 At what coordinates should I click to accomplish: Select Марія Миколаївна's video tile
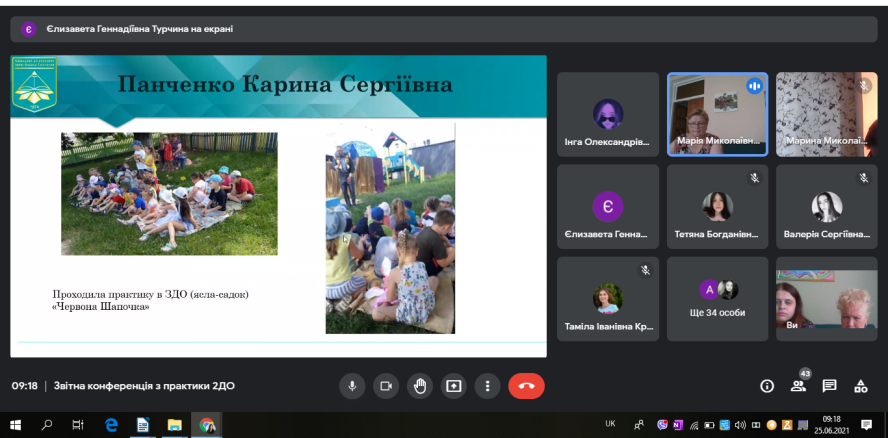(717, 113)
